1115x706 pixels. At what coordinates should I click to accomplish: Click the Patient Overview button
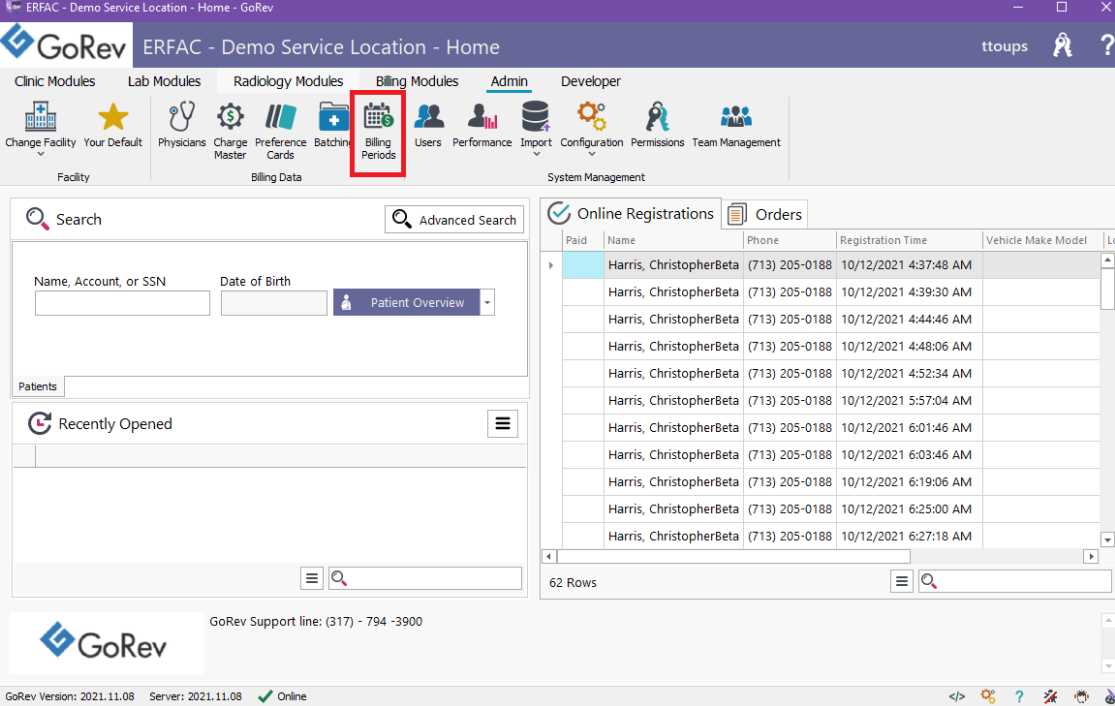point(407,302)
